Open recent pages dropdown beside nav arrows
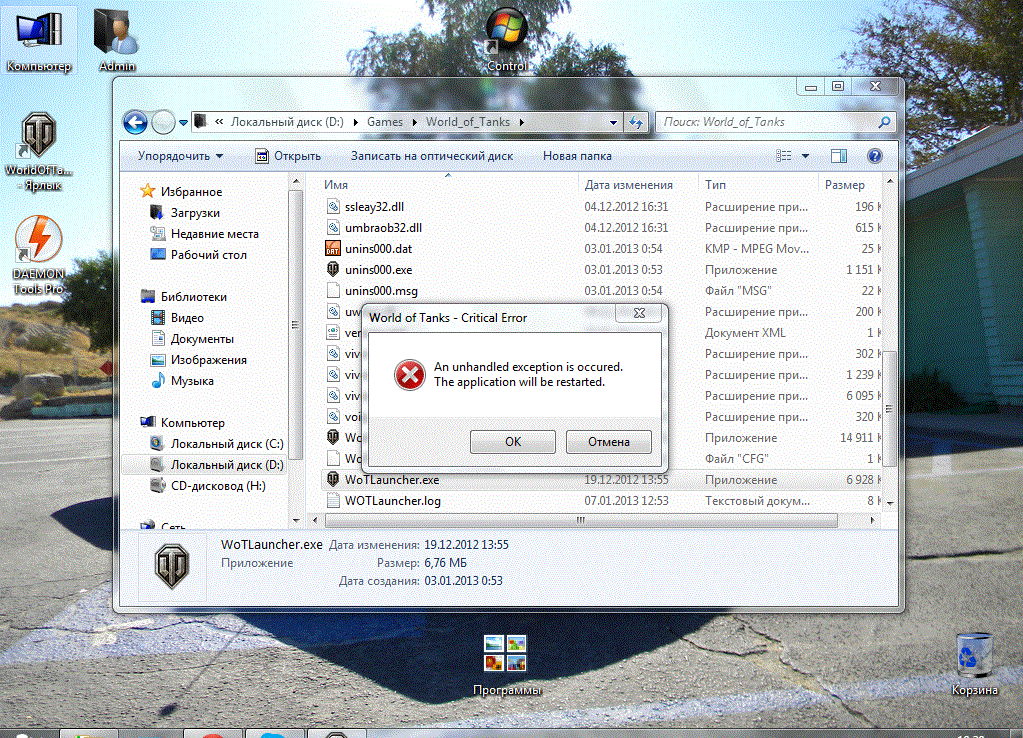The image size is (1023, 738). point(183,123)
